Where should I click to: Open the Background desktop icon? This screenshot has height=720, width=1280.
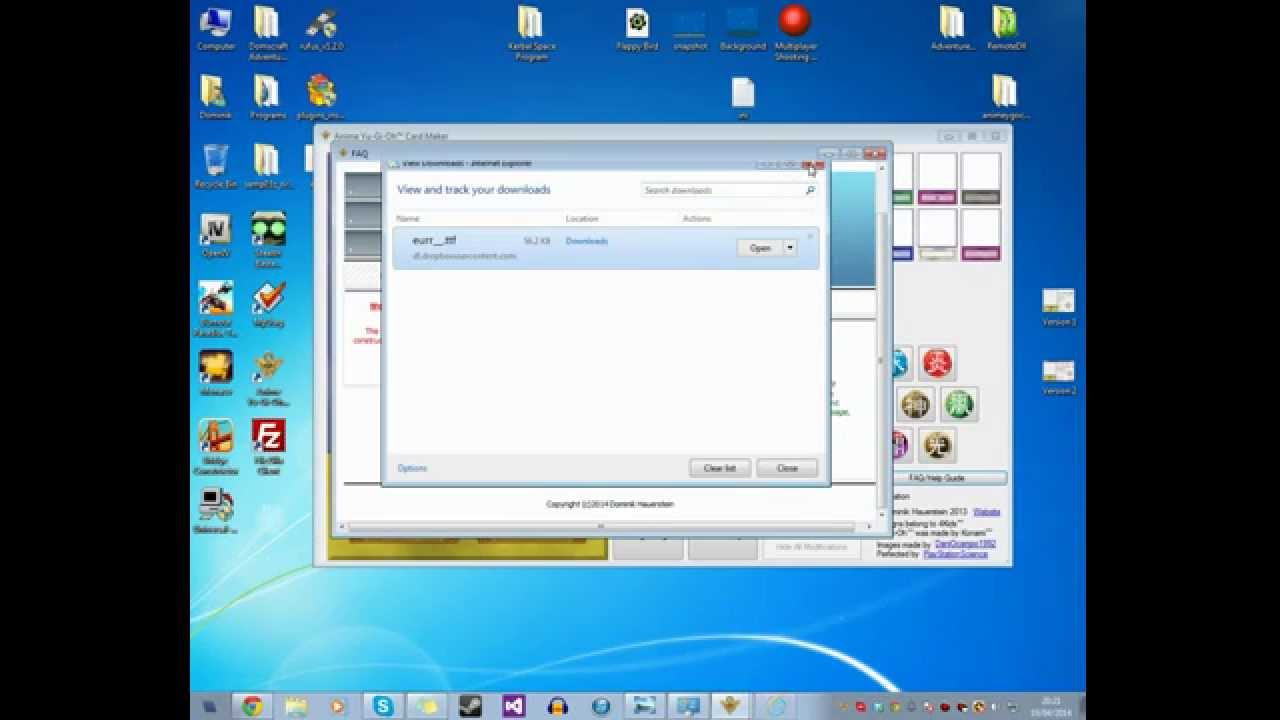(742, 29)
